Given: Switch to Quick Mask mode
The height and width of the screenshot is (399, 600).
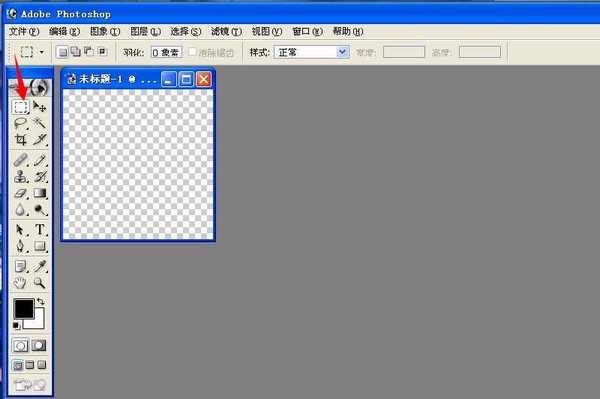Looking at the screenshot, I should click(x=39, y=346).
